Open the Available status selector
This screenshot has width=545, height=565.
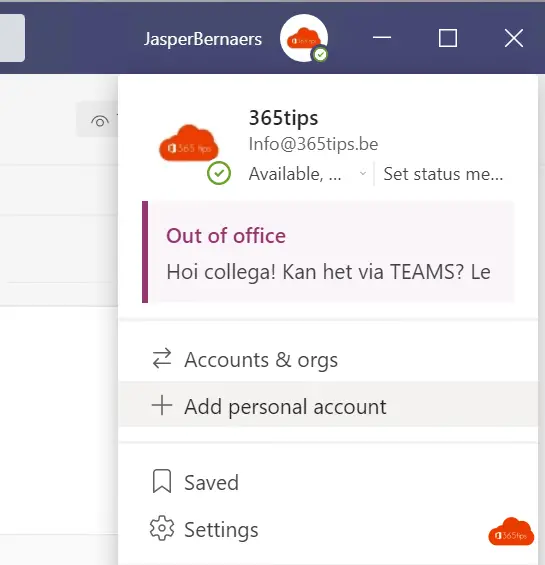tap(307, 174)
